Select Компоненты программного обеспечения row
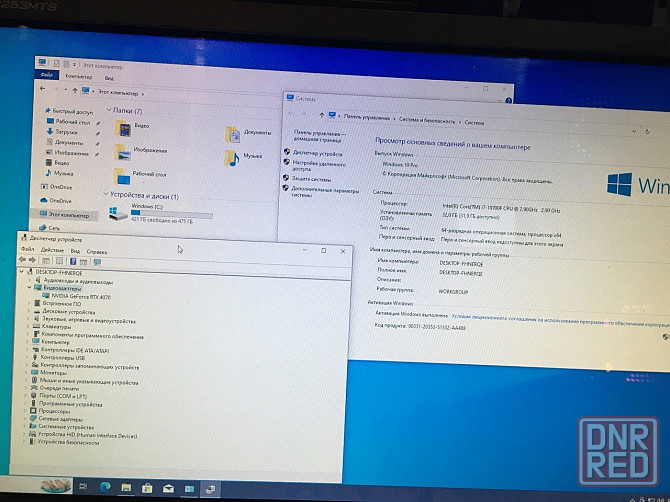Screen dimensions: 670x502 pyautogui.click(x=92, y=336)
